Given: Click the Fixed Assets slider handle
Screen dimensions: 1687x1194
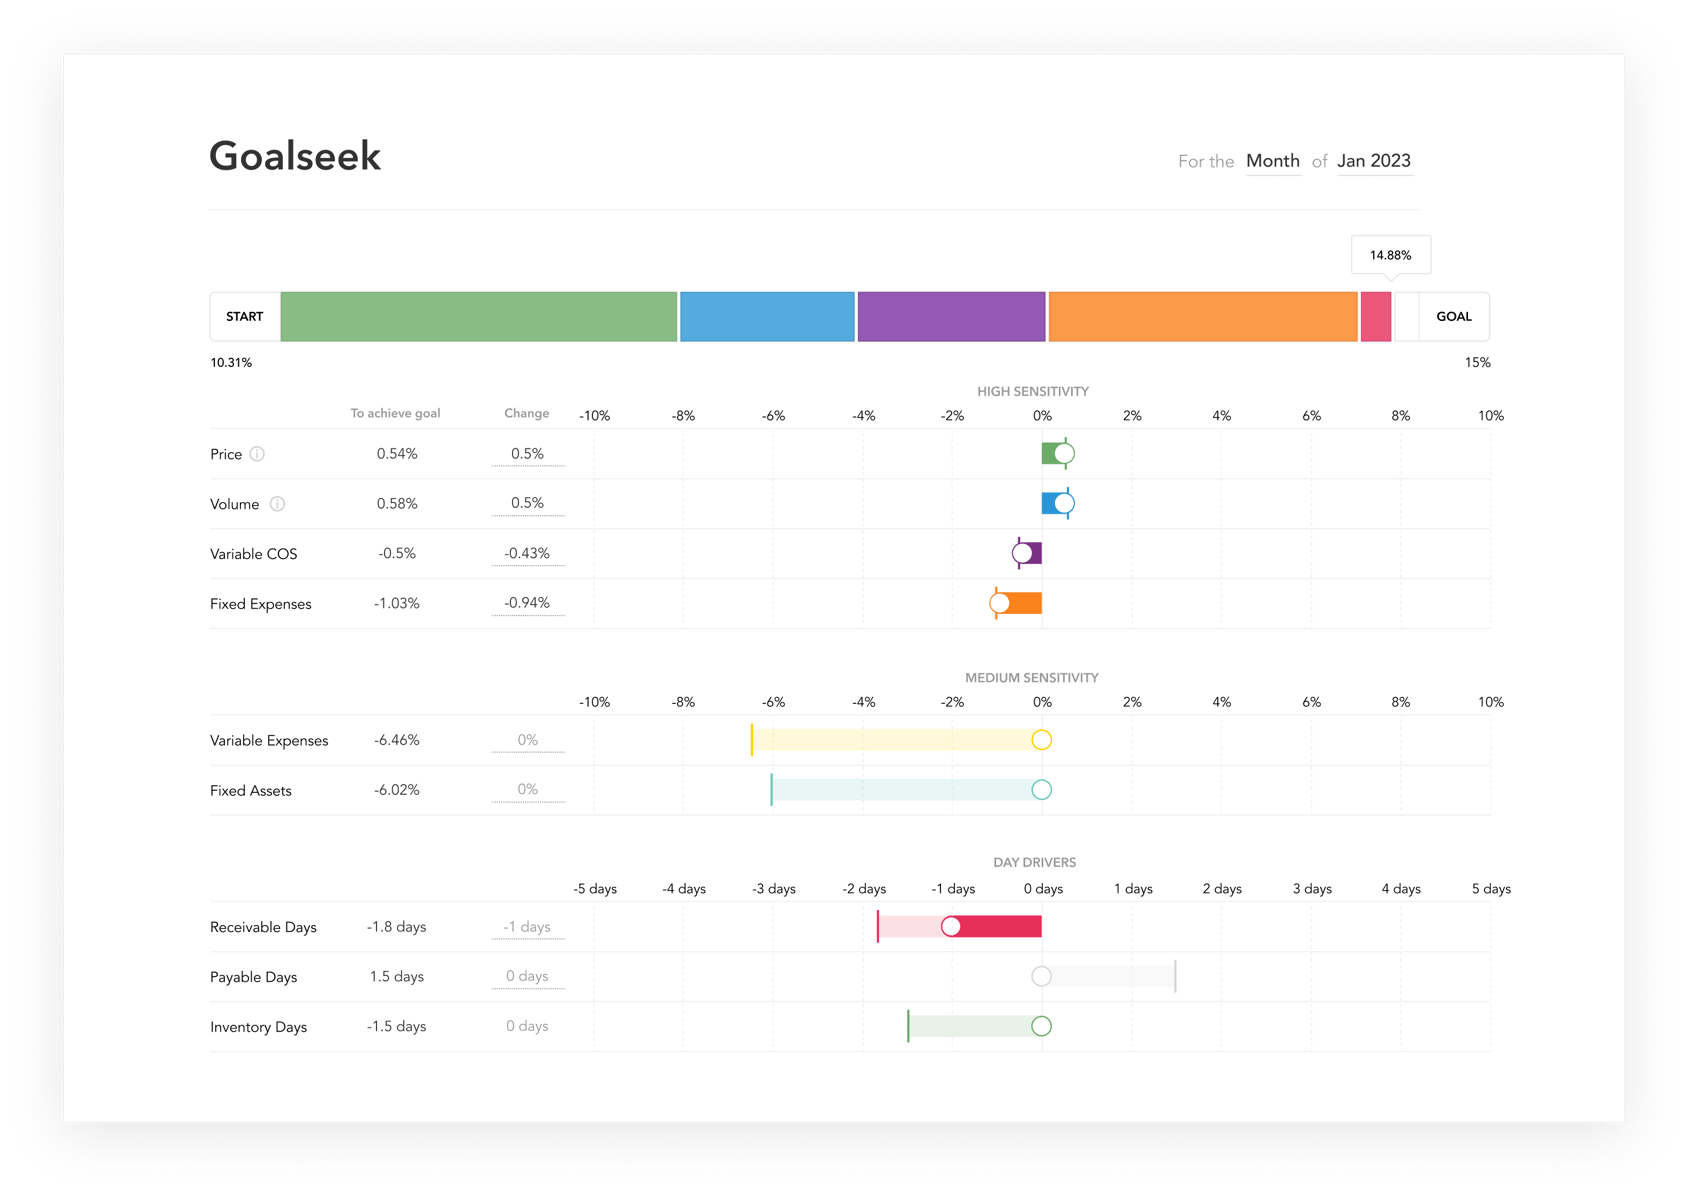Looking at the screenshot, I should tap(1041, 790).
